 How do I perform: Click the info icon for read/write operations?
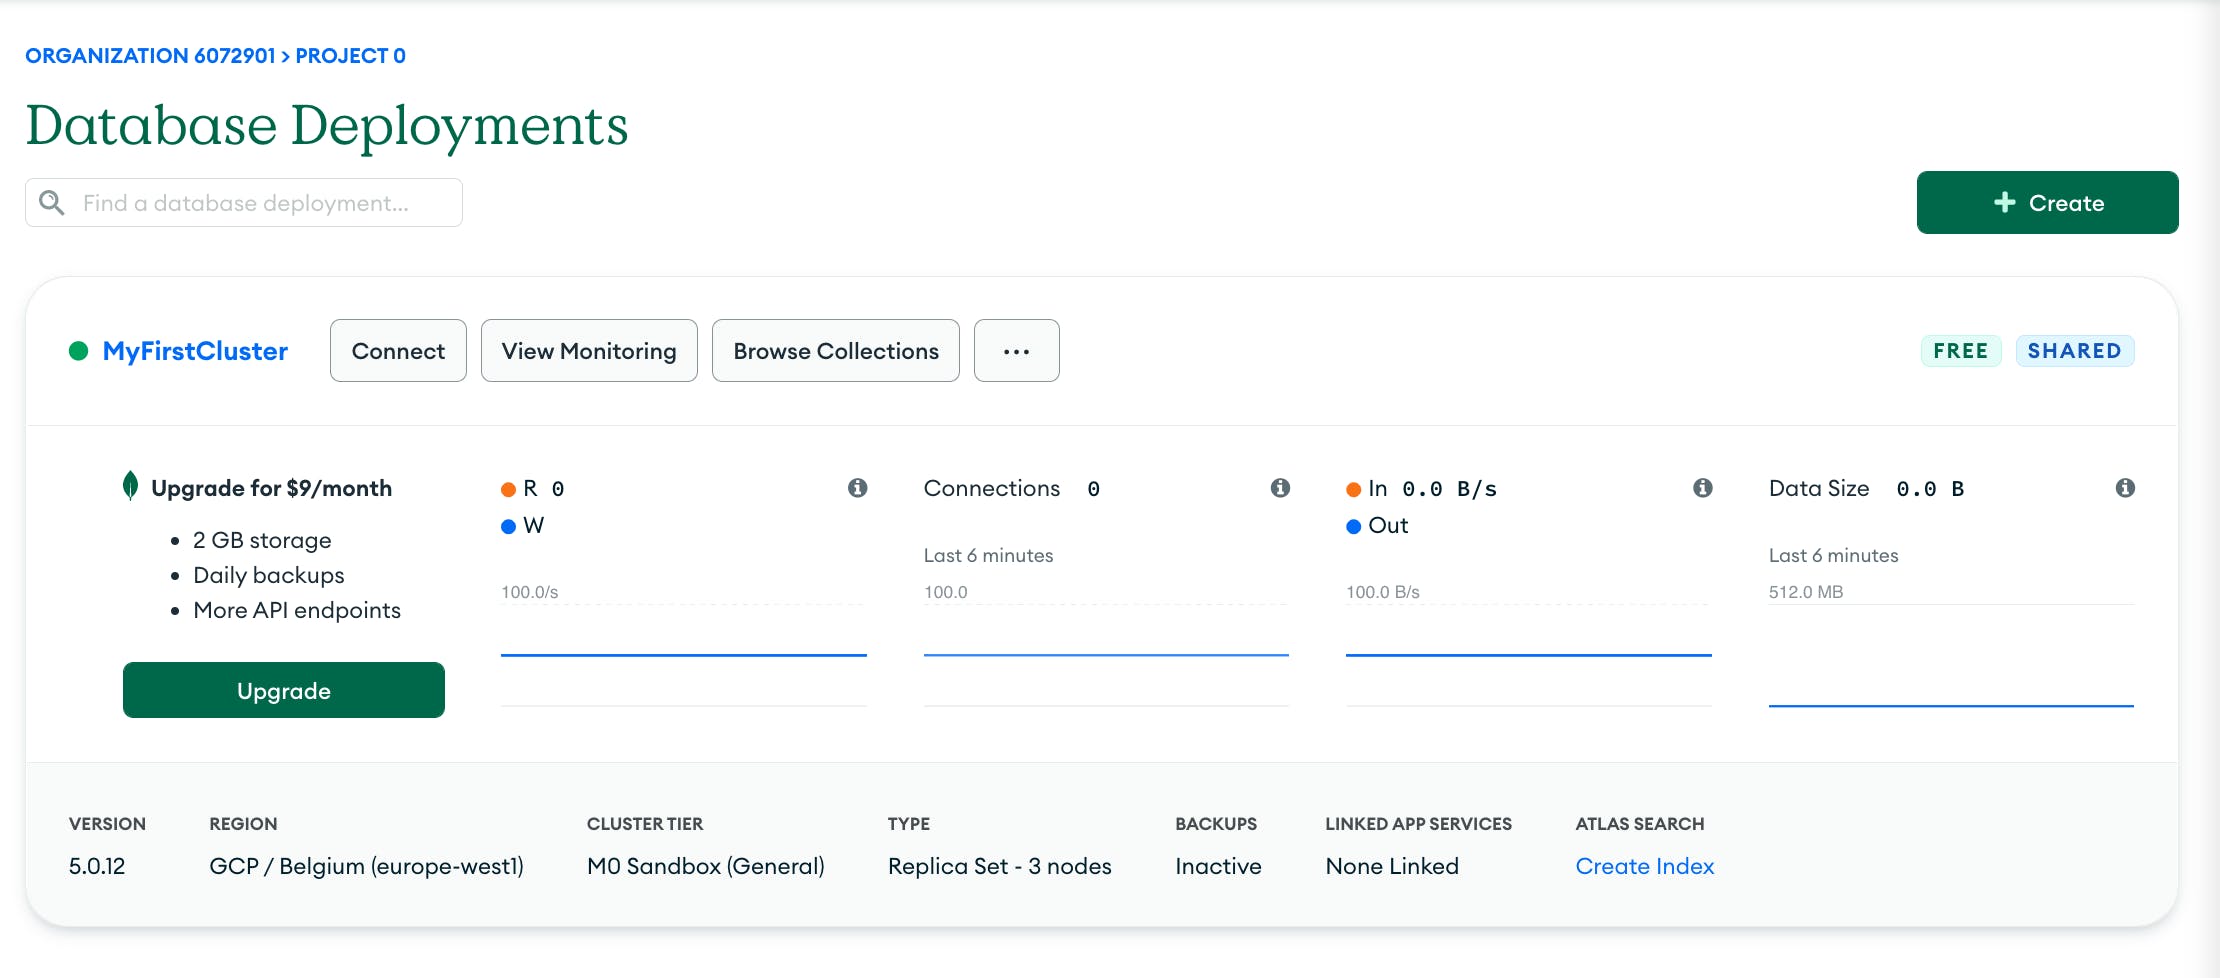857,488
